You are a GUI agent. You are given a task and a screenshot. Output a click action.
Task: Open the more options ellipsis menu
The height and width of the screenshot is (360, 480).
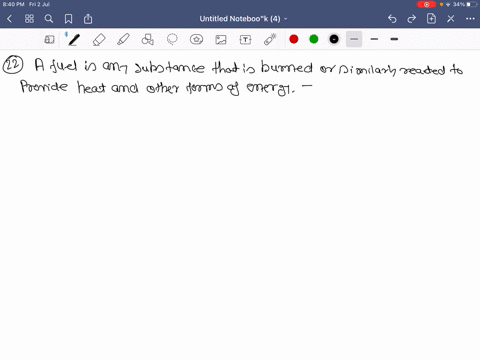(470, 19)
